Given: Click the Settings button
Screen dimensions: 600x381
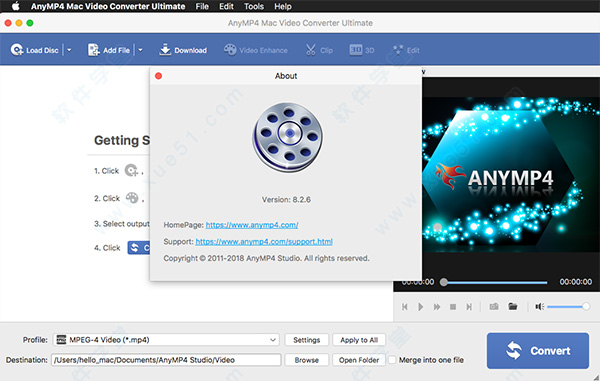Looking at the screenshot, I should [307, 340].
